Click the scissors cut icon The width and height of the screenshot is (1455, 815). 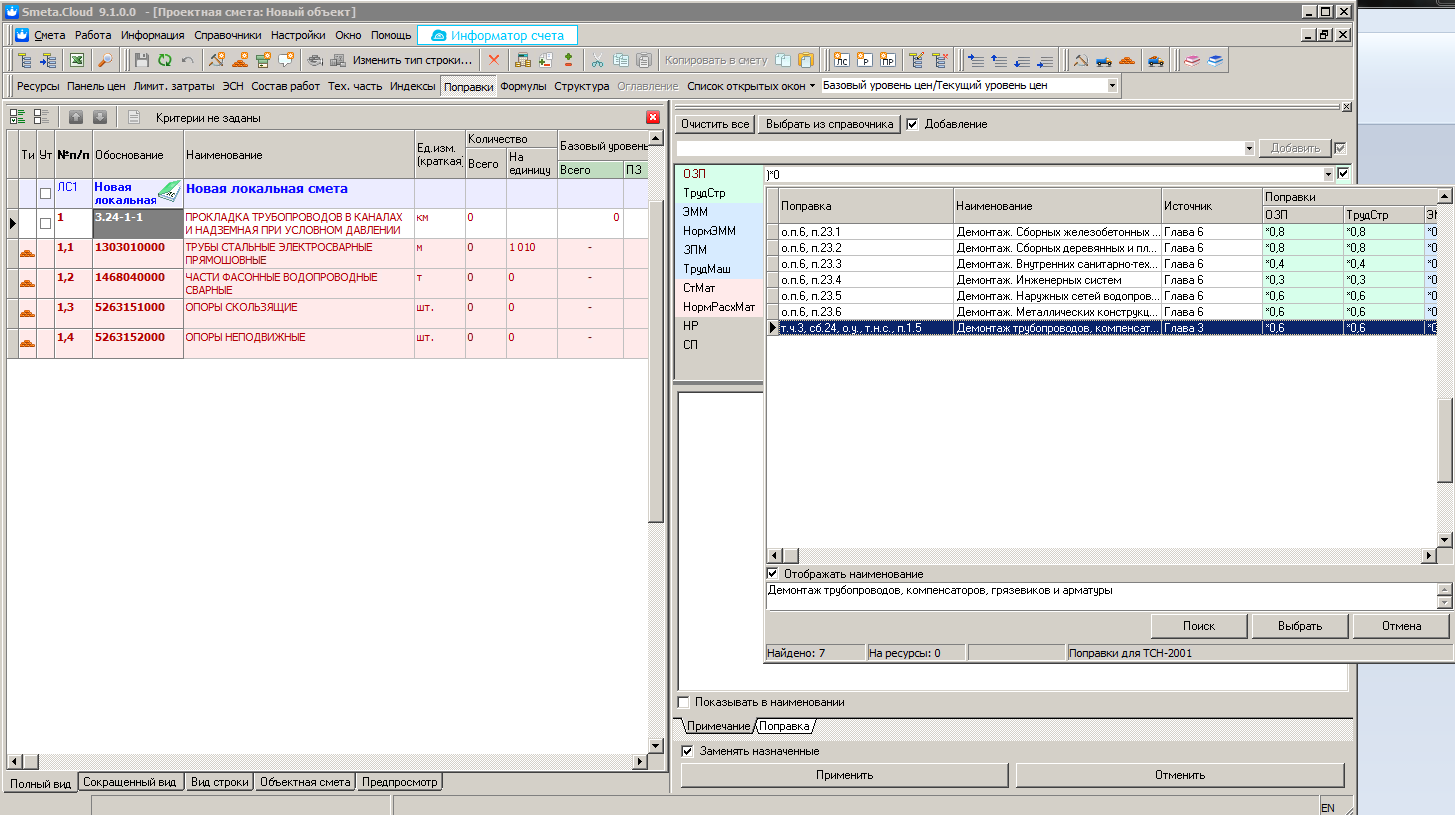pyautogui.click(x=597, y=60)
